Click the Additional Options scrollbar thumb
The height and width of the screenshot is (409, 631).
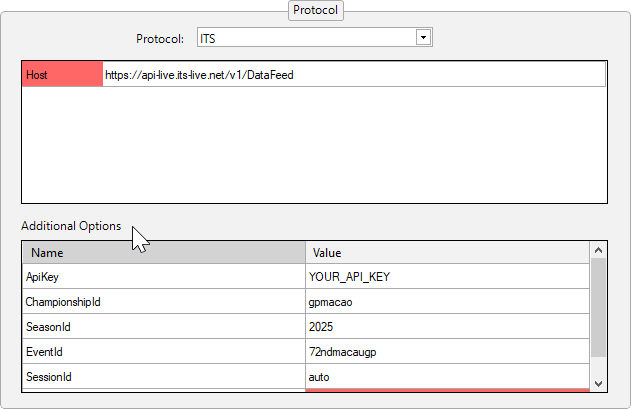599,308
